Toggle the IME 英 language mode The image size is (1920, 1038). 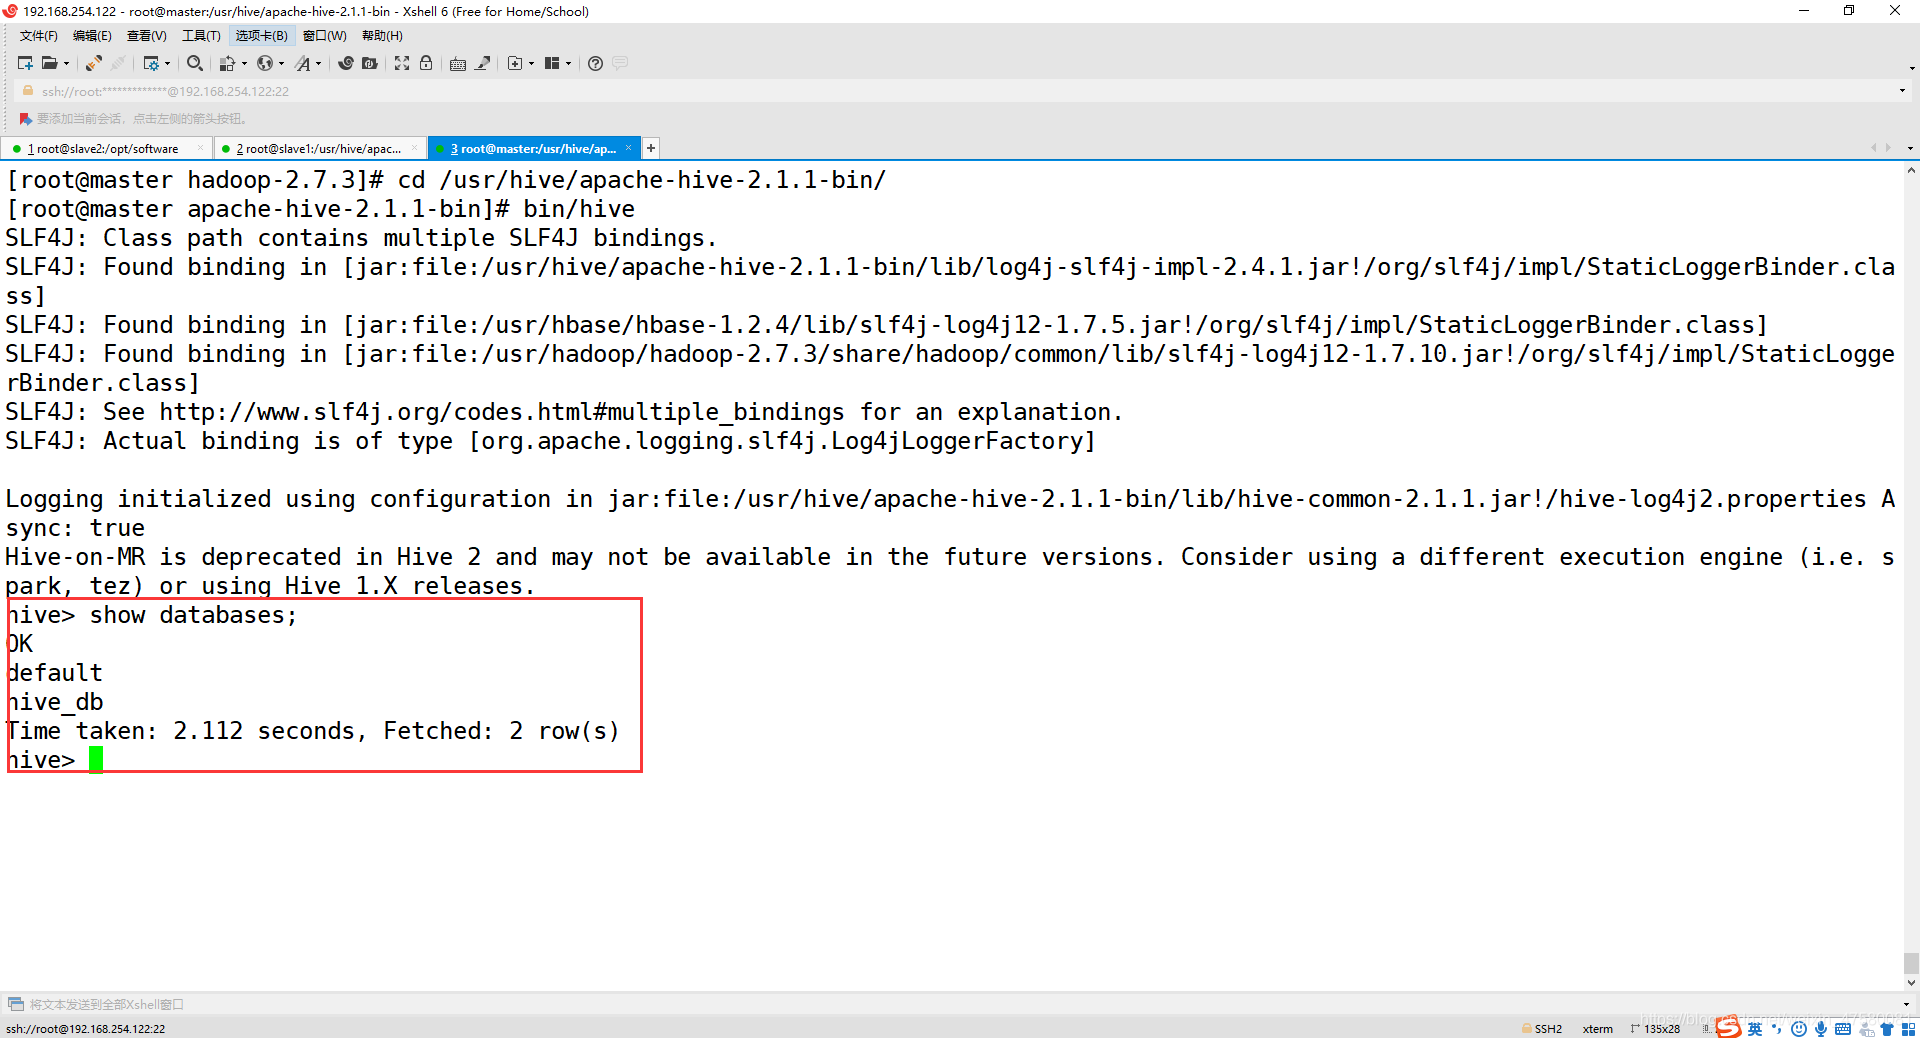pos(1755,1029)
